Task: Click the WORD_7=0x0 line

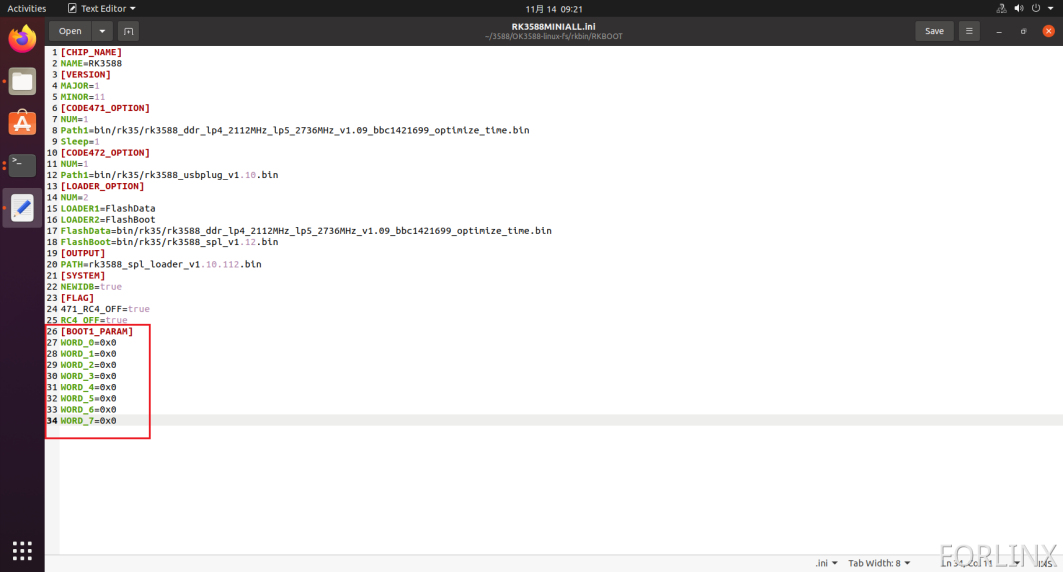Action: point(88,421)
